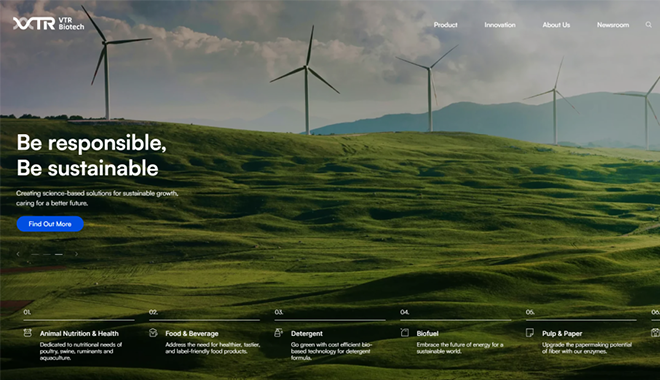Go to previous slide with left arrow

(18, 254)
